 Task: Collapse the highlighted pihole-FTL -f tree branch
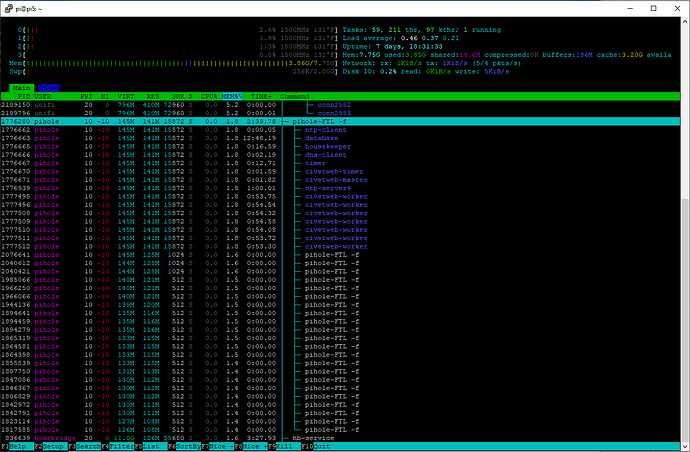pyautogui.click(x=287, y=121)
